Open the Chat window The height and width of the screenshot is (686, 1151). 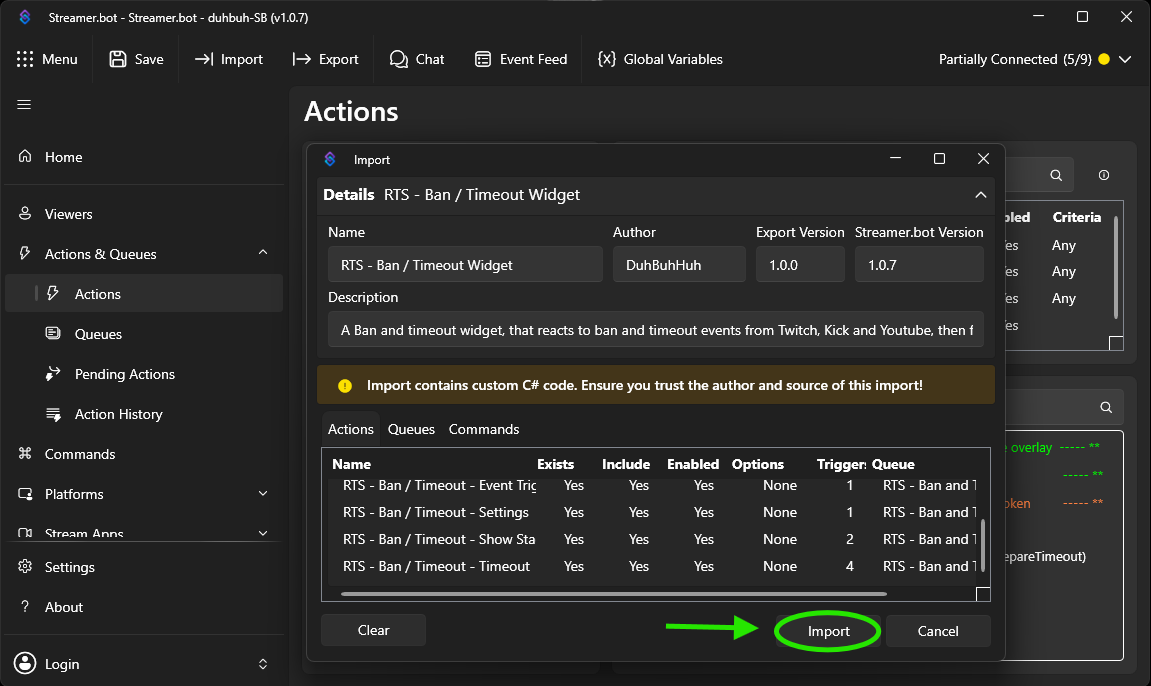417,59
